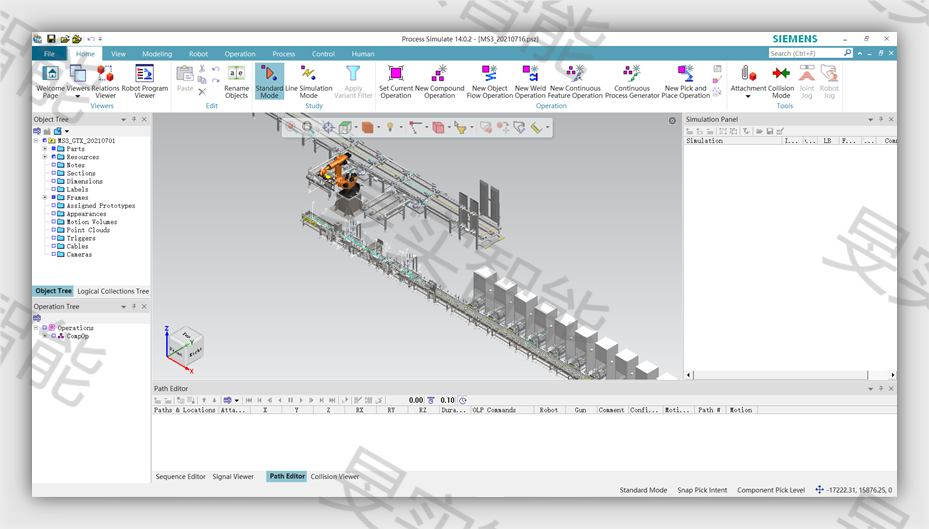Toggle display checkbox for Resources folder

52,157
